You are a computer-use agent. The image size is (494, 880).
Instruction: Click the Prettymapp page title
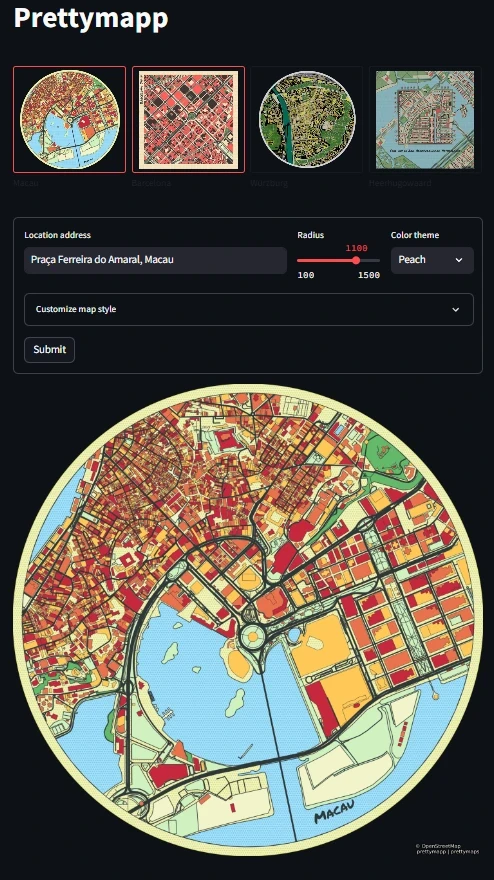coord(91,19)
